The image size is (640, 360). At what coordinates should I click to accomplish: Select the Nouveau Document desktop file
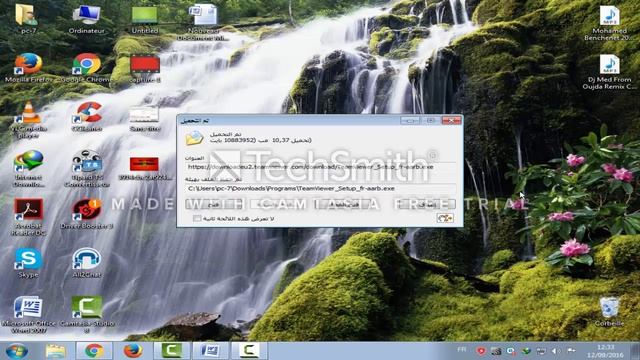(203, 21)
